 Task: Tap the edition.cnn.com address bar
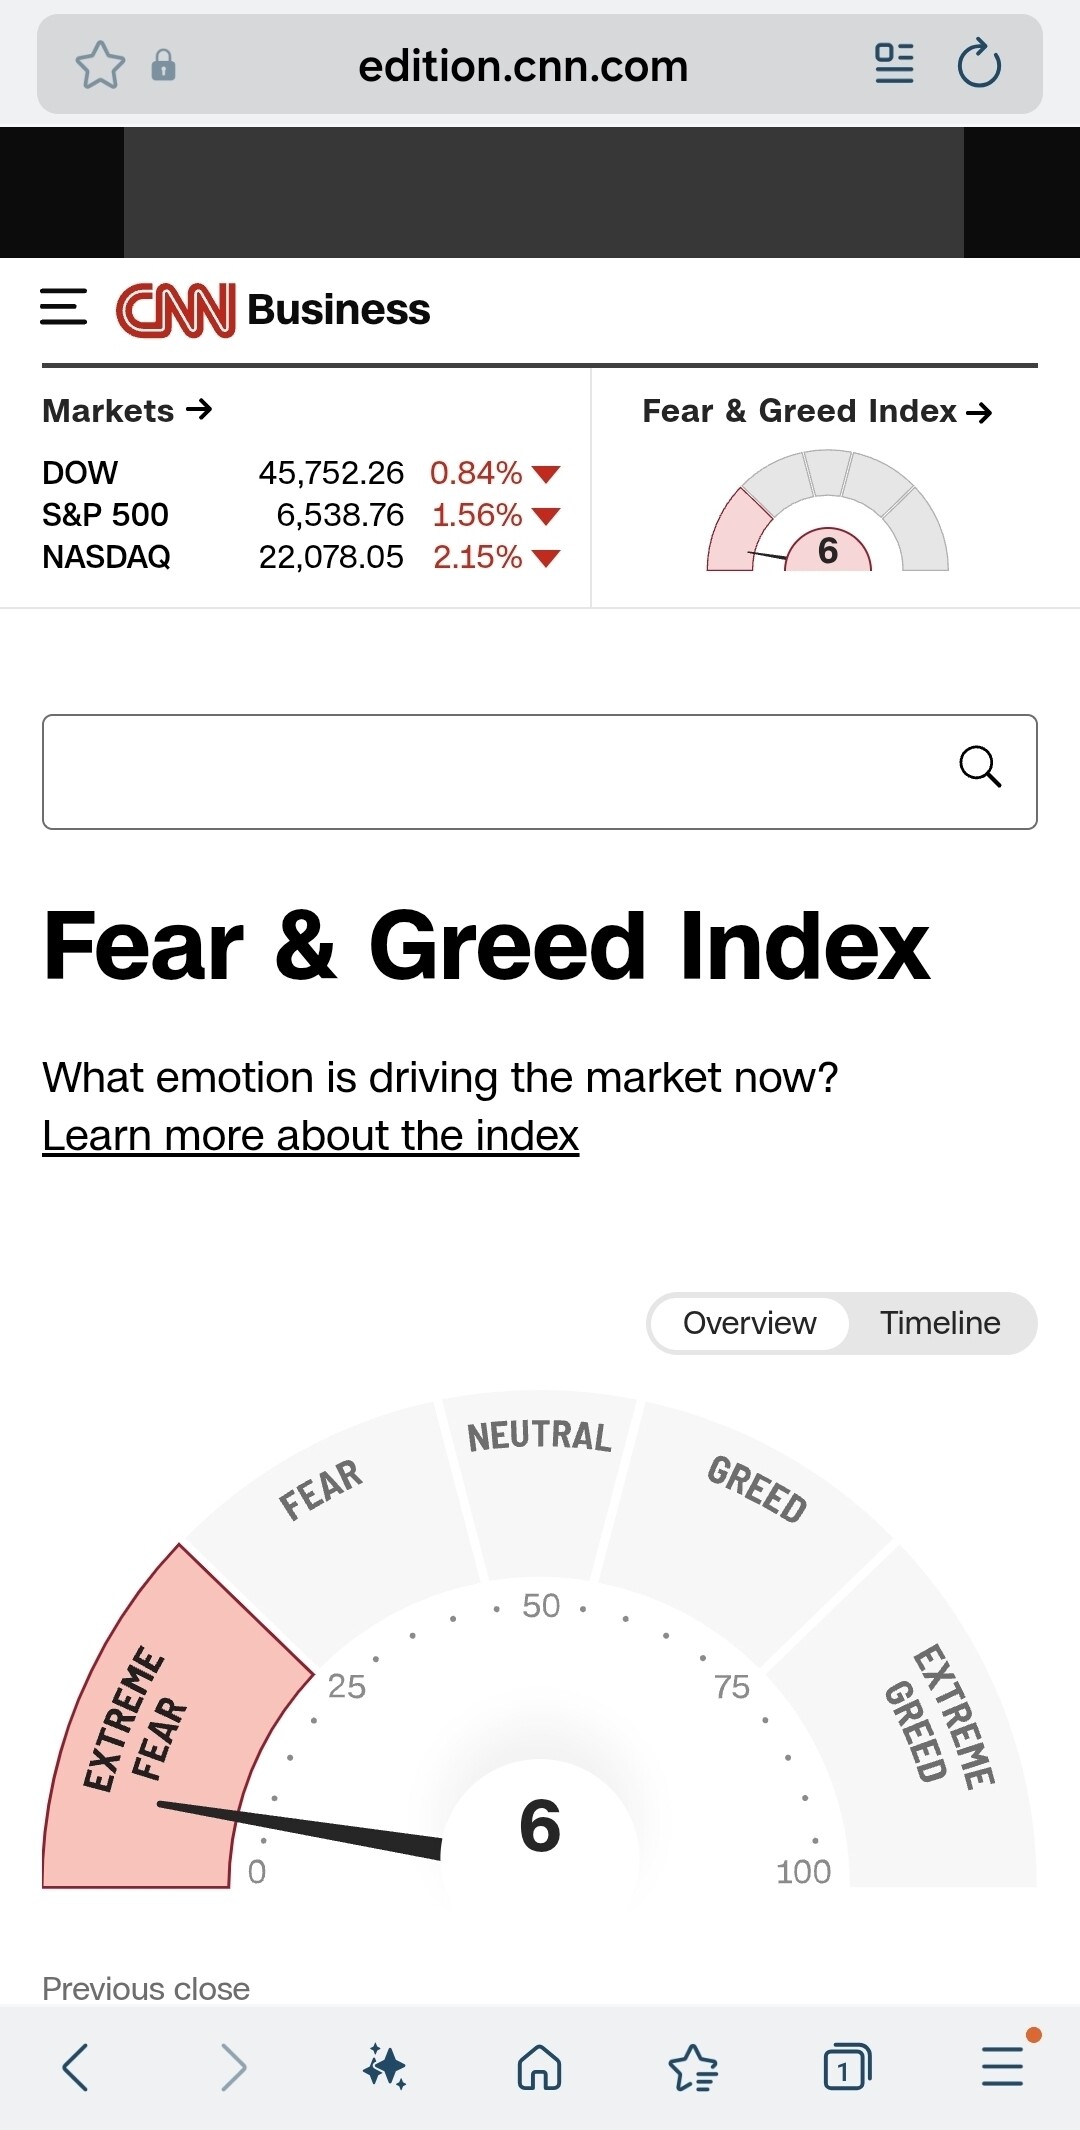[x=523, y=66]
